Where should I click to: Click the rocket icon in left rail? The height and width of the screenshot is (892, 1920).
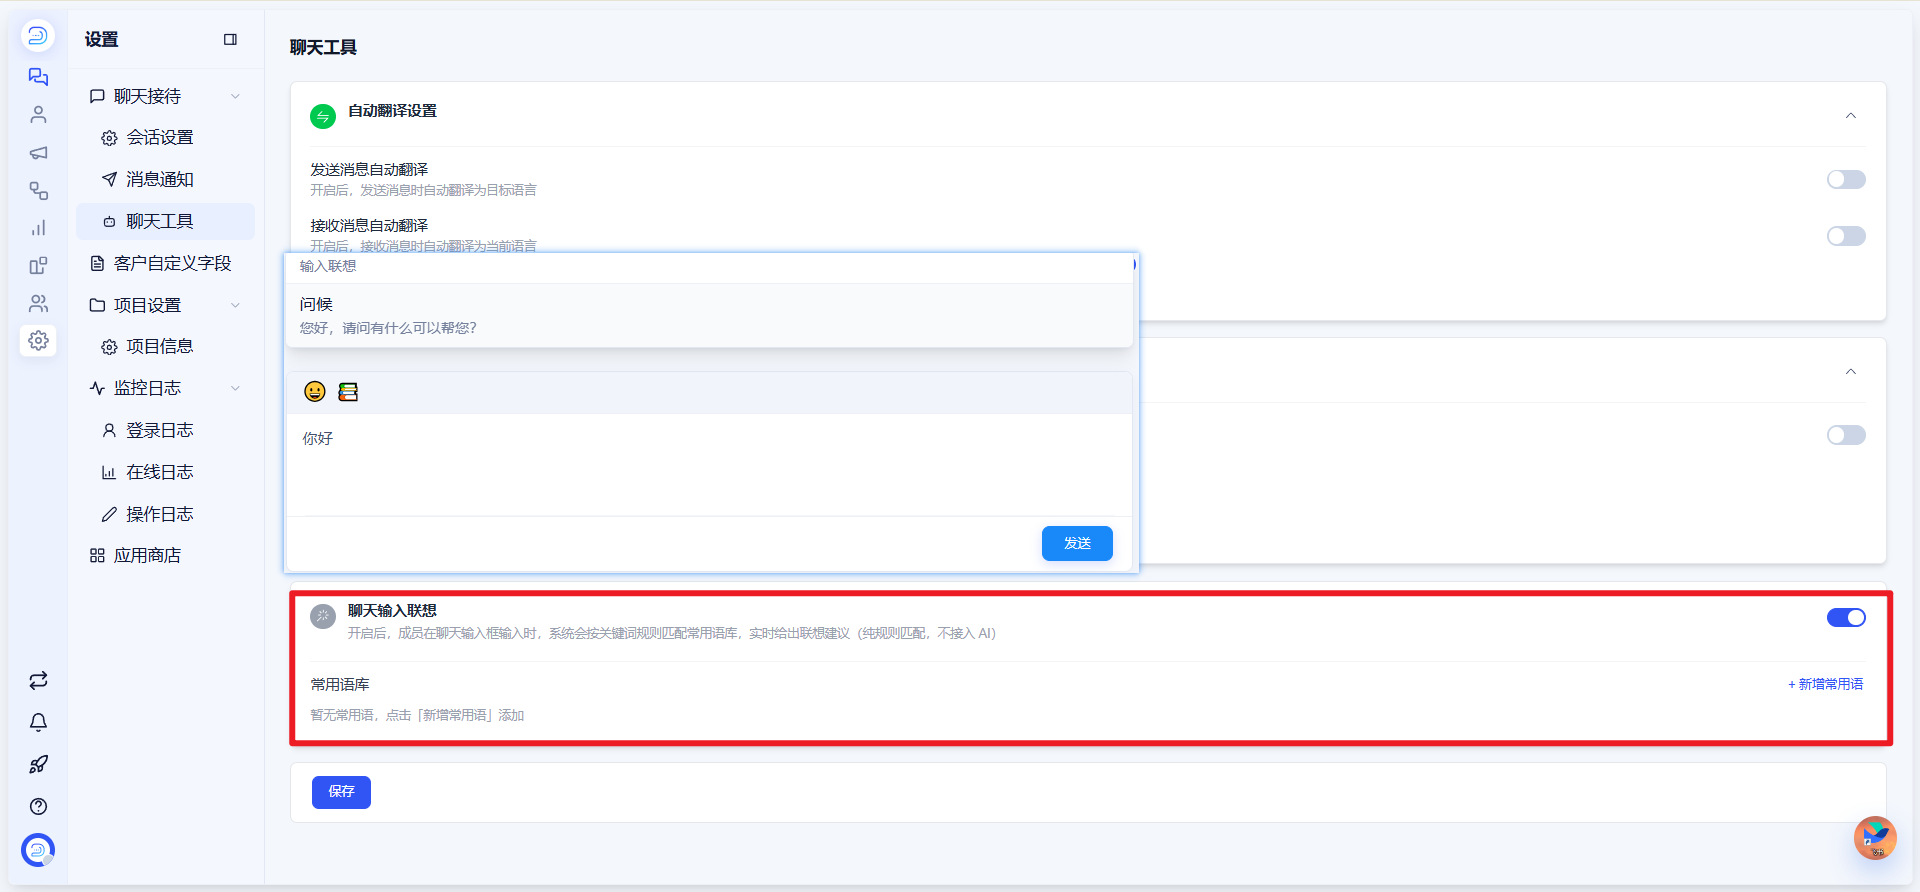(38, 765)
